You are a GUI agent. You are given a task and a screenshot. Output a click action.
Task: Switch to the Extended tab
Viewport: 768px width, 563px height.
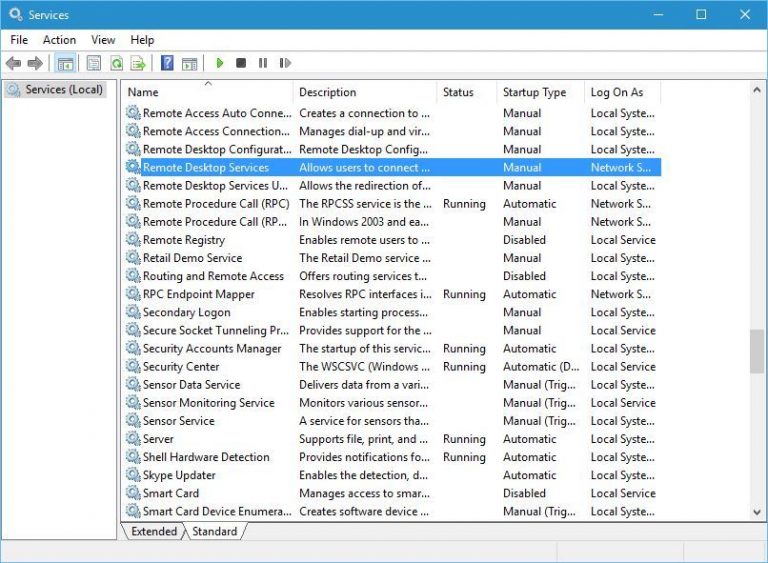[x=154, y=531]
